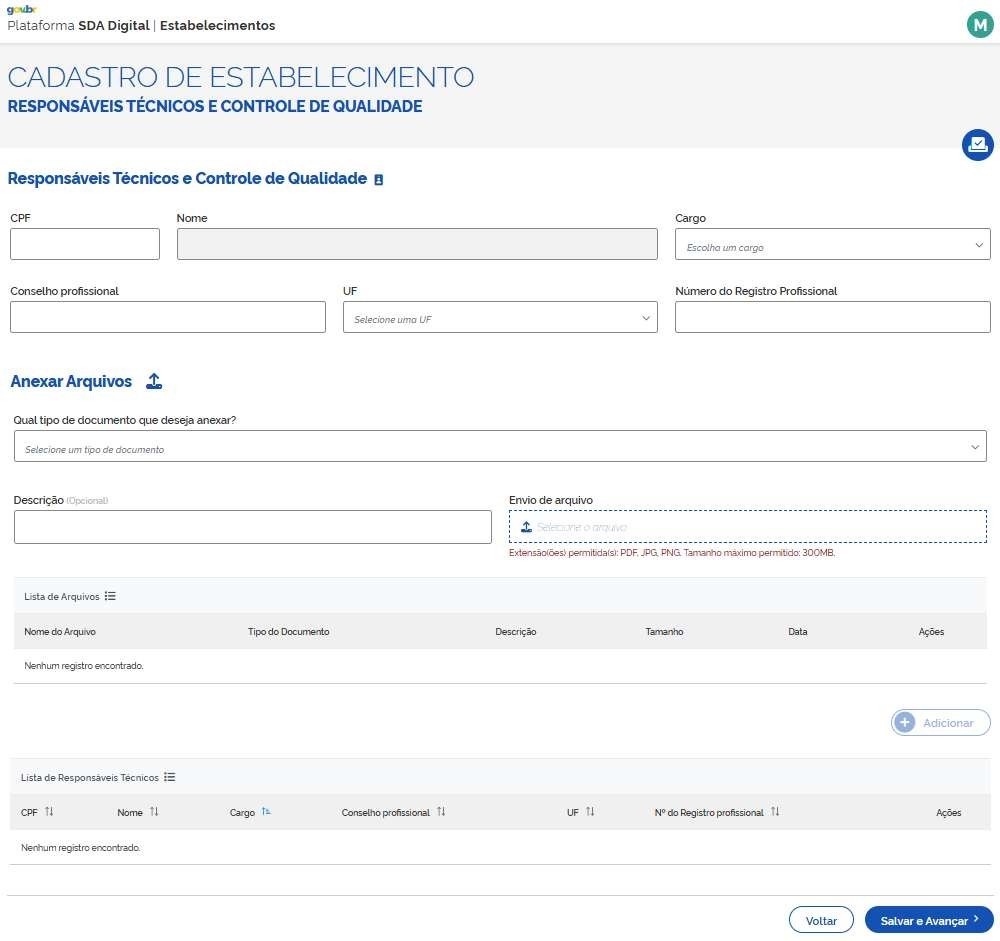This screenshot has height=941, width=1000.
Task: Expand the UF selection dropdown
Action: (x=499, y=318)
